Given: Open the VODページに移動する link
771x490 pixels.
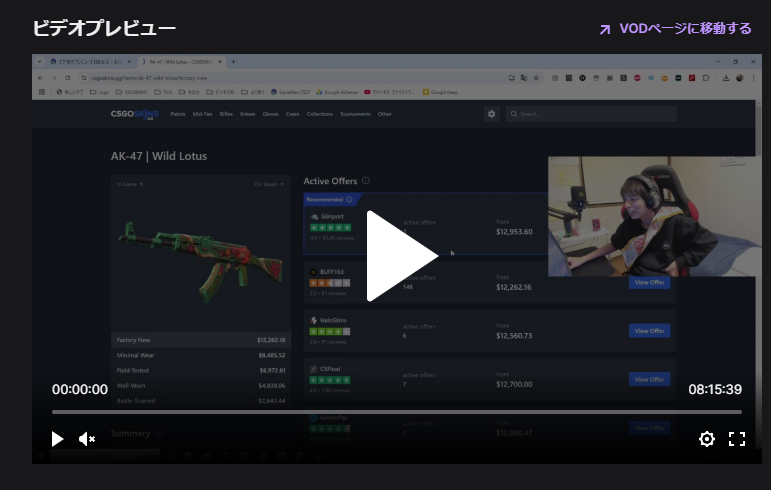Looking at the screenshot, I should click(676, 29).
